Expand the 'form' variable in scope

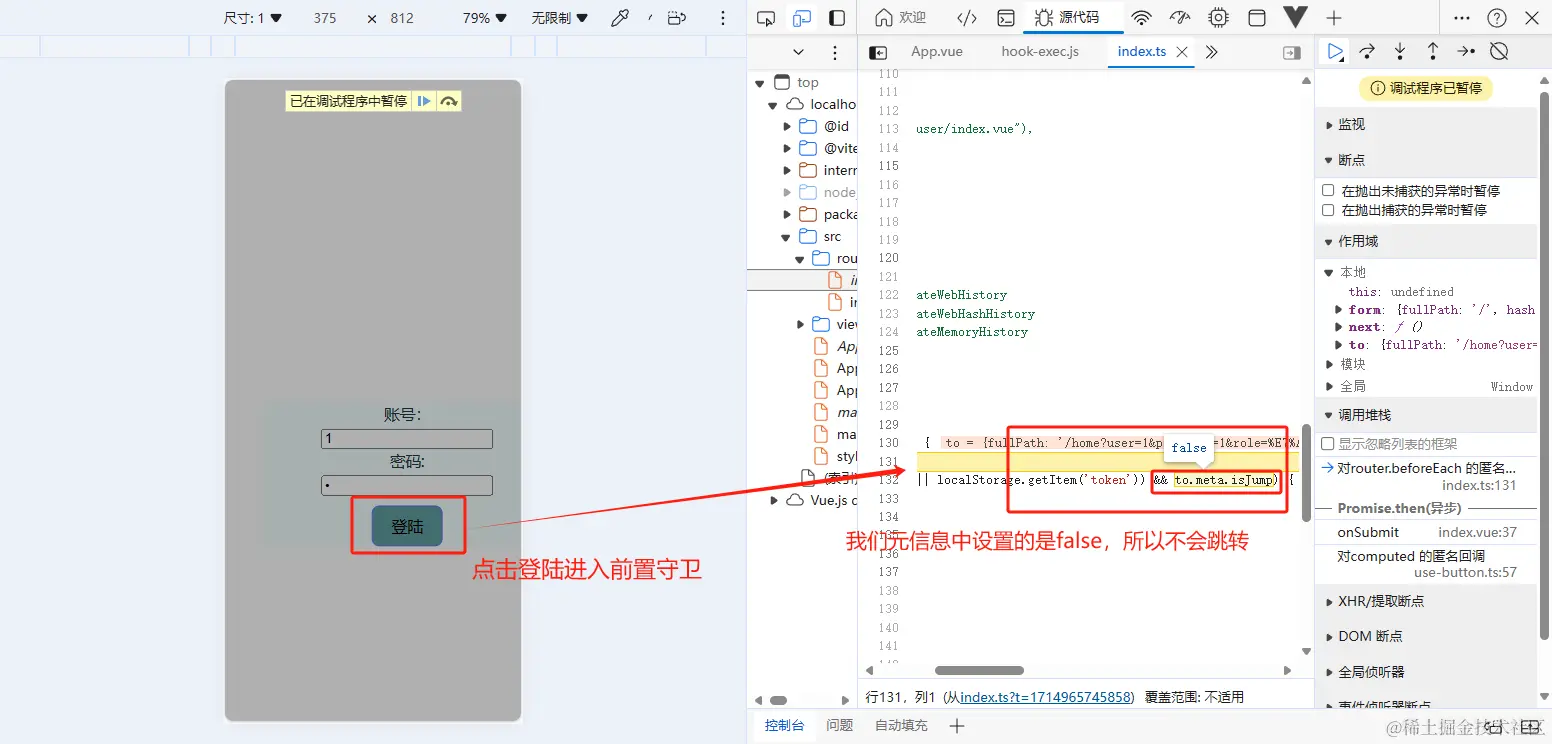click(1339, 310)
